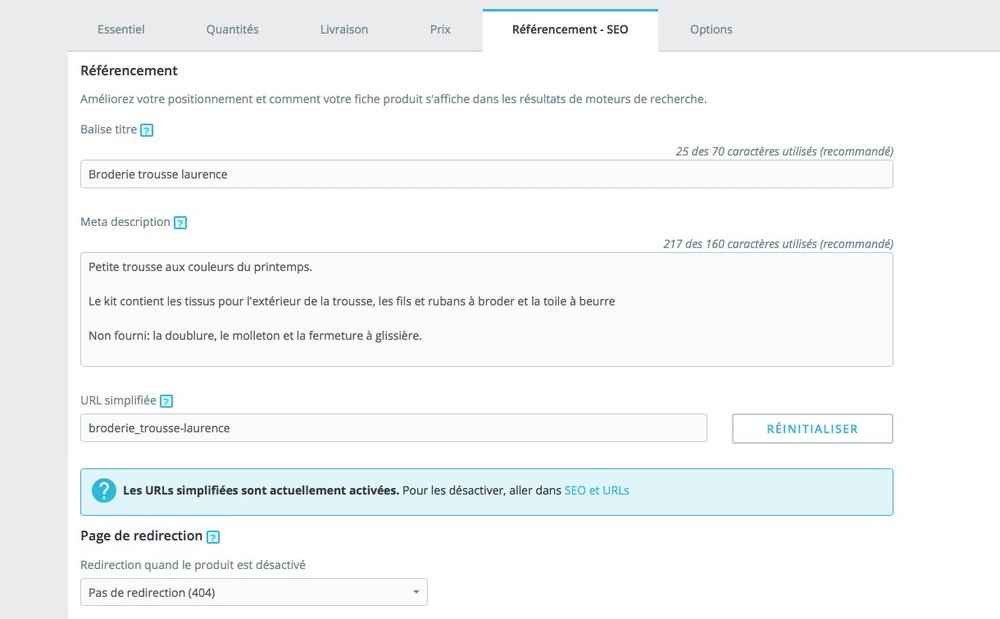Click the blue question mark icon in the alert
Image resolution: width=1000 pixels, height=619 pixels.
click(104, 491)
